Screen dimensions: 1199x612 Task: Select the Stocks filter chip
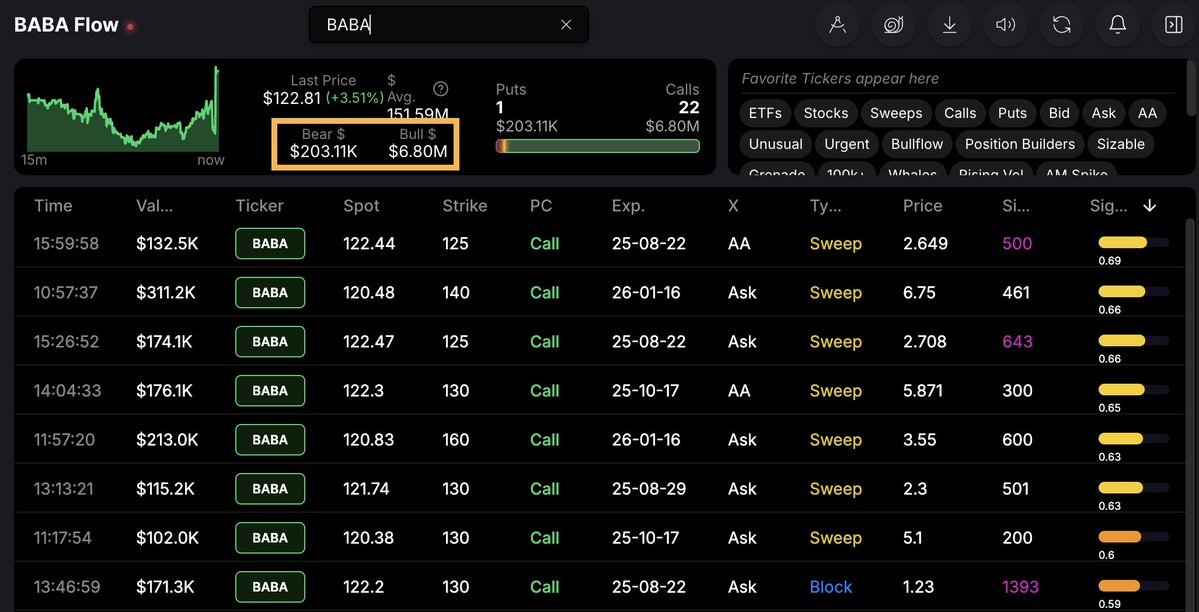[826, 113]
